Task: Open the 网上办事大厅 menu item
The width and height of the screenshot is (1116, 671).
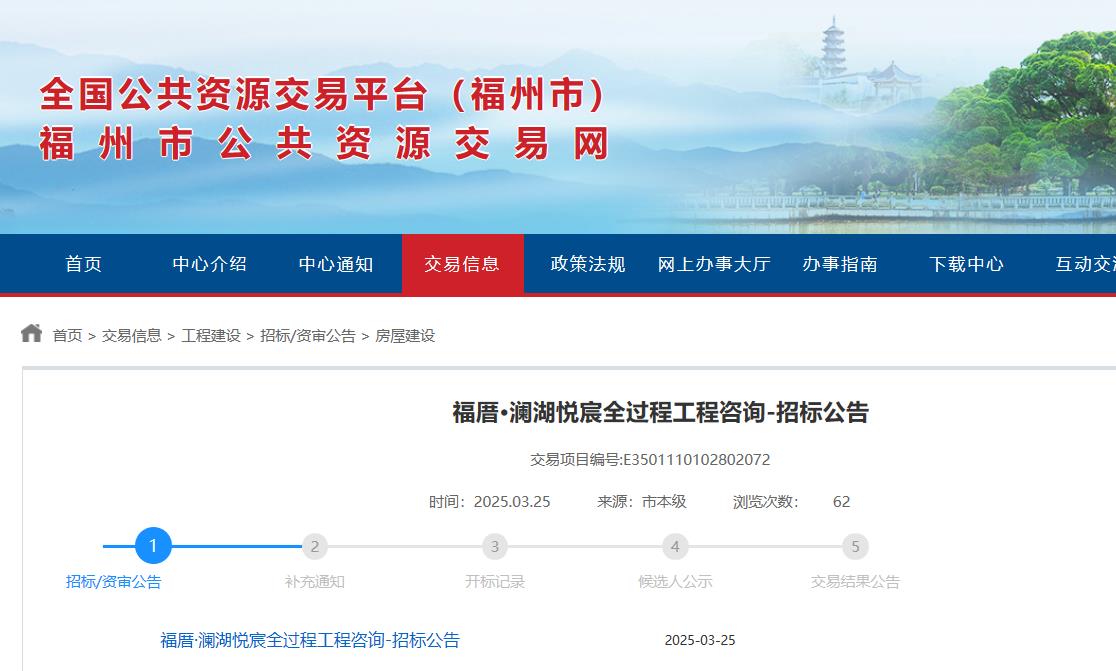Action: (x=714, y=264)
